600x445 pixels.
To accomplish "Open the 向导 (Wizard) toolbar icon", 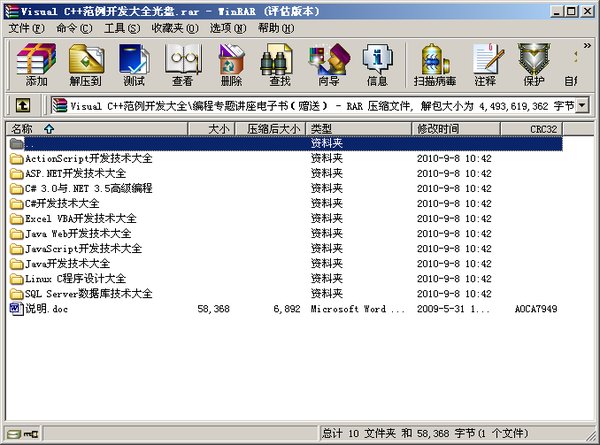I will (x=329, y=64).
